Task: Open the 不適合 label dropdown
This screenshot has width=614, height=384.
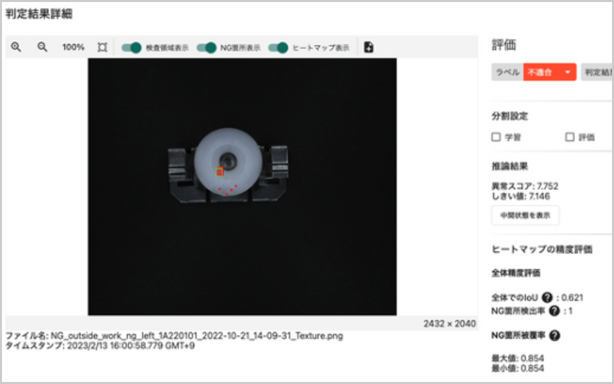Action: click(549, 72)
